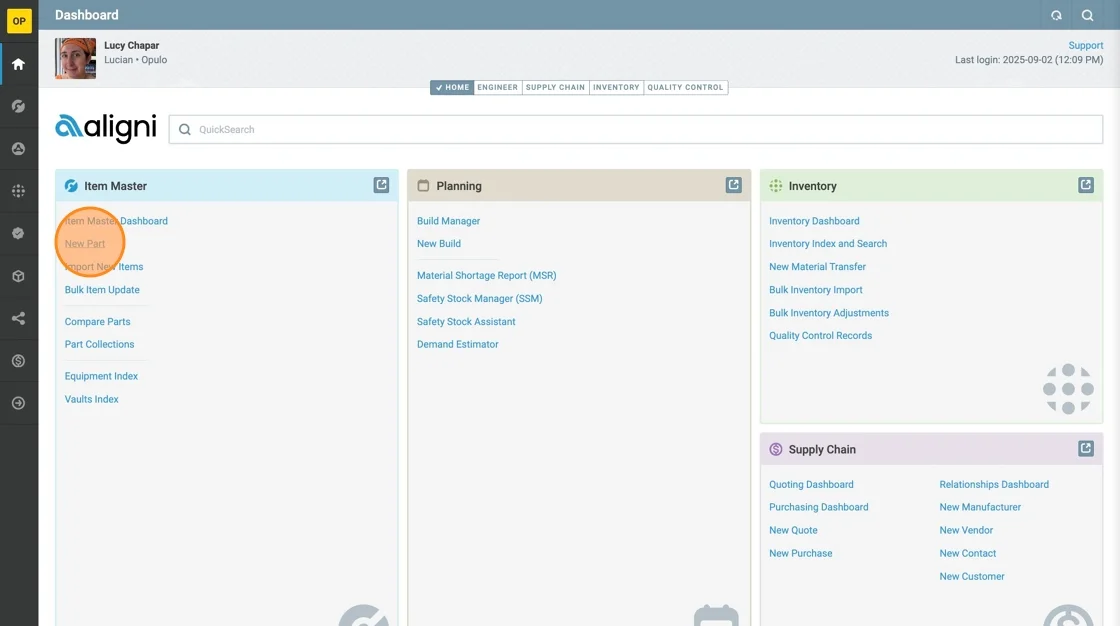Click the share icon in the sidebar
The width and height of the screenshot is (1120, 626).
pos(18,319)
